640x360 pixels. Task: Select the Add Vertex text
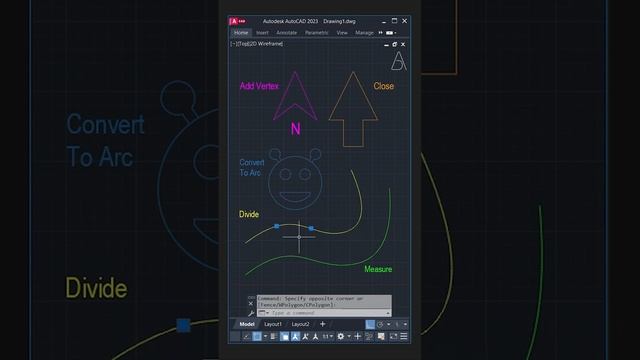pyautogui.click(x=259, y=86)
